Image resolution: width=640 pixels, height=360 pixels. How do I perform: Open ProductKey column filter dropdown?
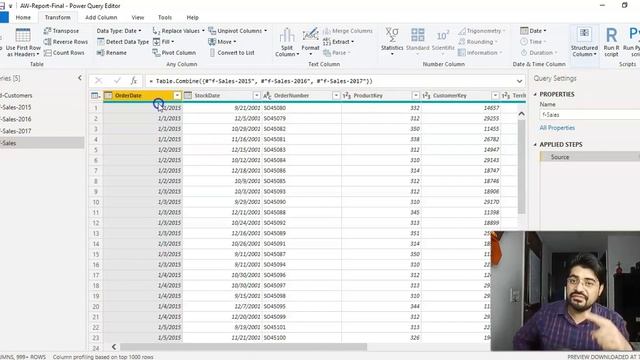tap(416, 96)
